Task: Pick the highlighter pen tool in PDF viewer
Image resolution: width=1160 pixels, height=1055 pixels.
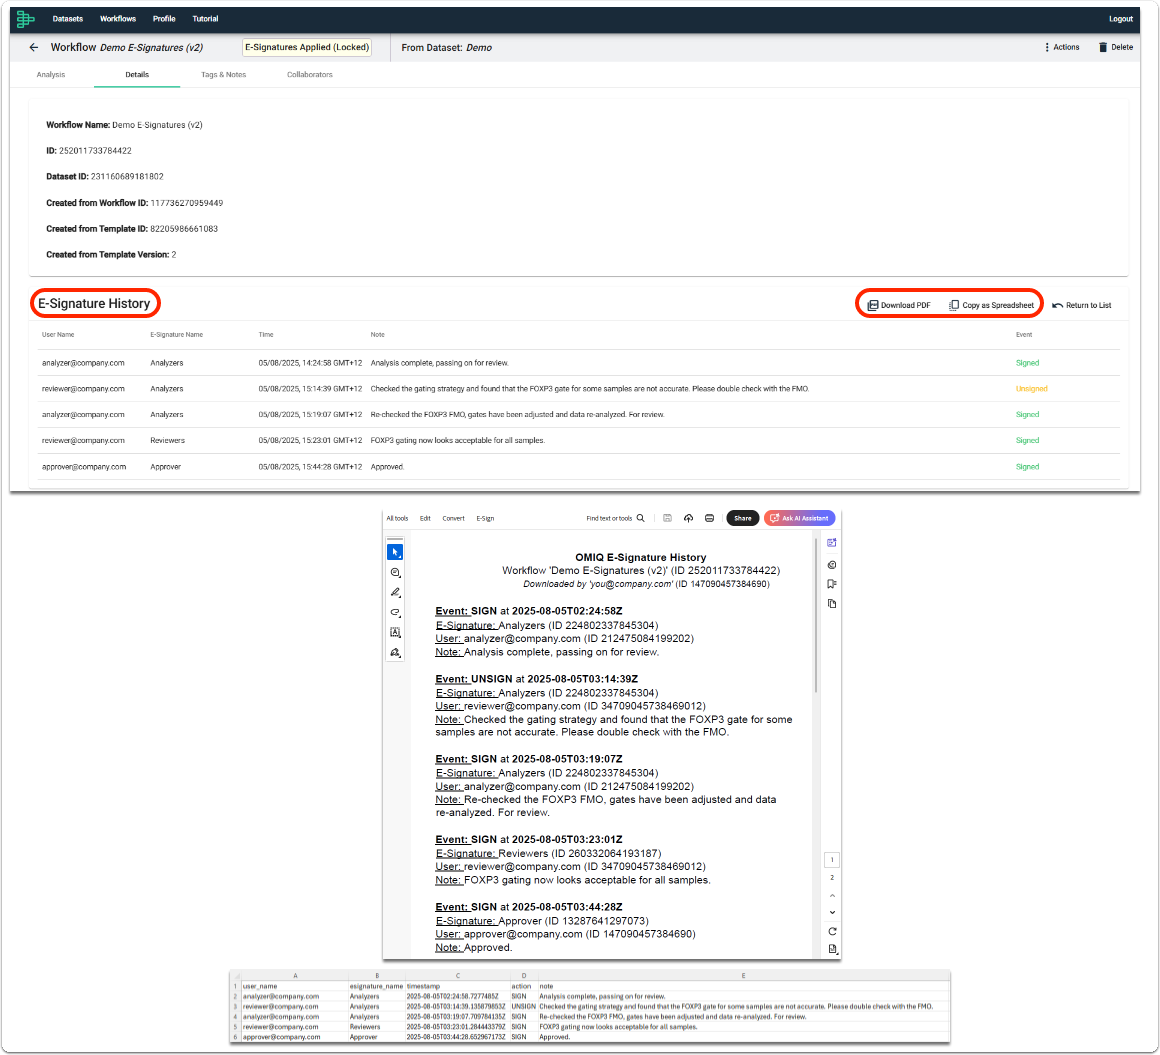Action: (x=395, y=593)
